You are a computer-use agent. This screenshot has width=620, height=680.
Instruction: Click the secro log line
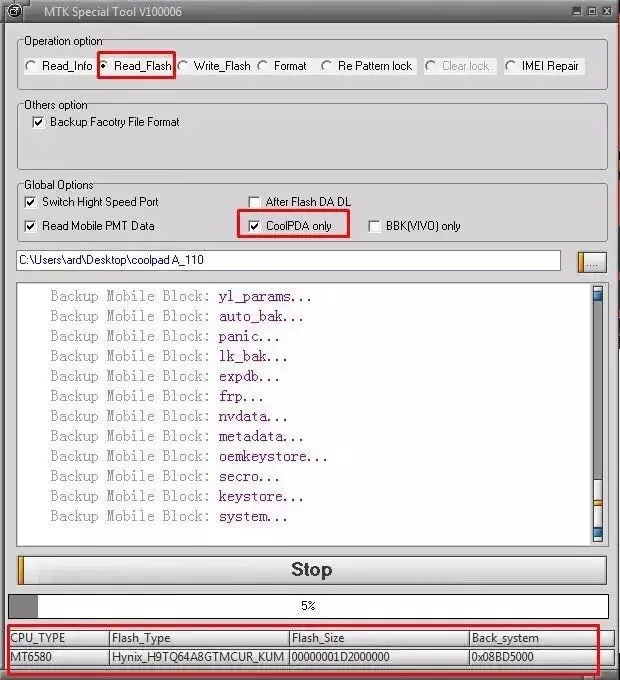pyautogui.click(x=165, y=476)
